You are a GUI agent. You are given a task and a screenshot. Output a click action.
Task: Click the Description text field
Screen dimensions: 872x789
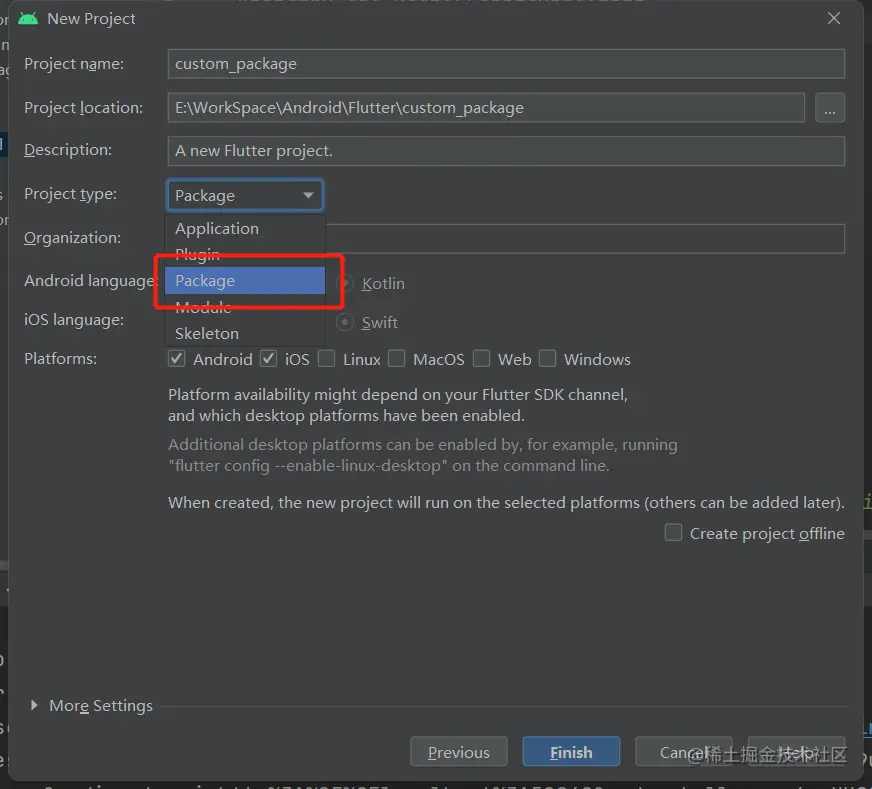[x=506, y=151]
